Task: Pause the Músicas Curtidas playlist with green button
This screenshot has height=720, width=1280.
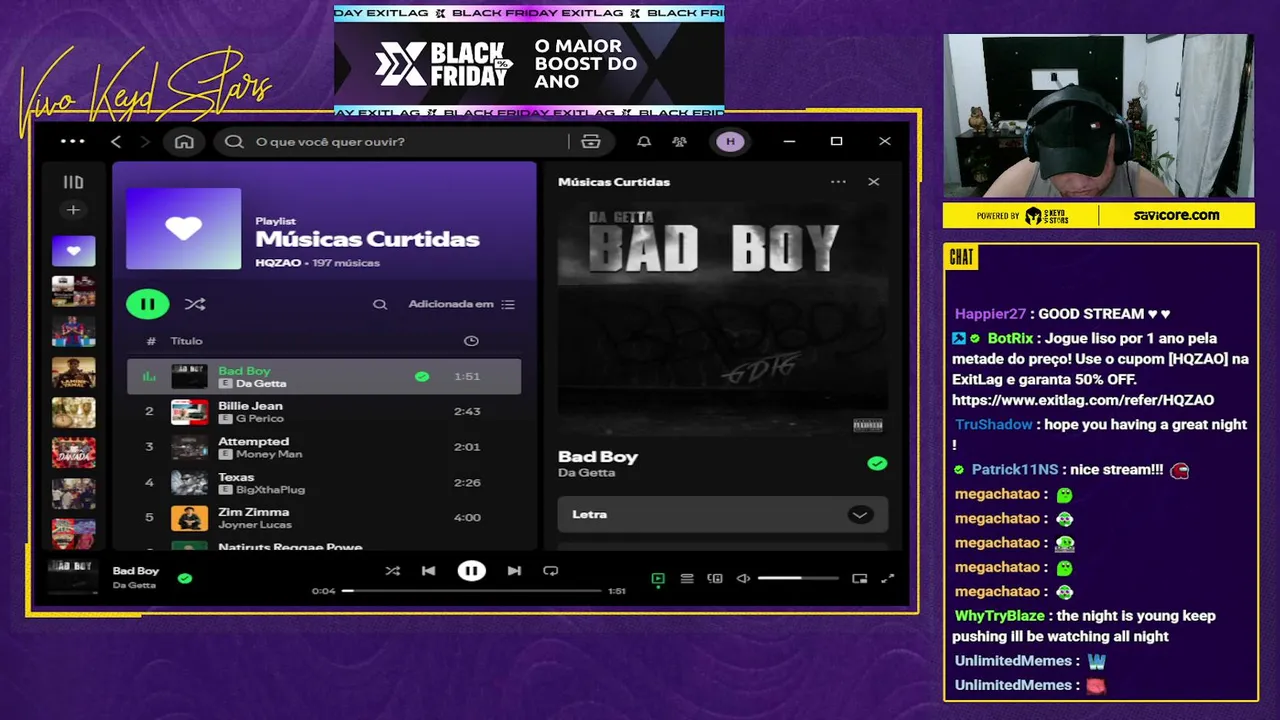Action: coord(148,304)
